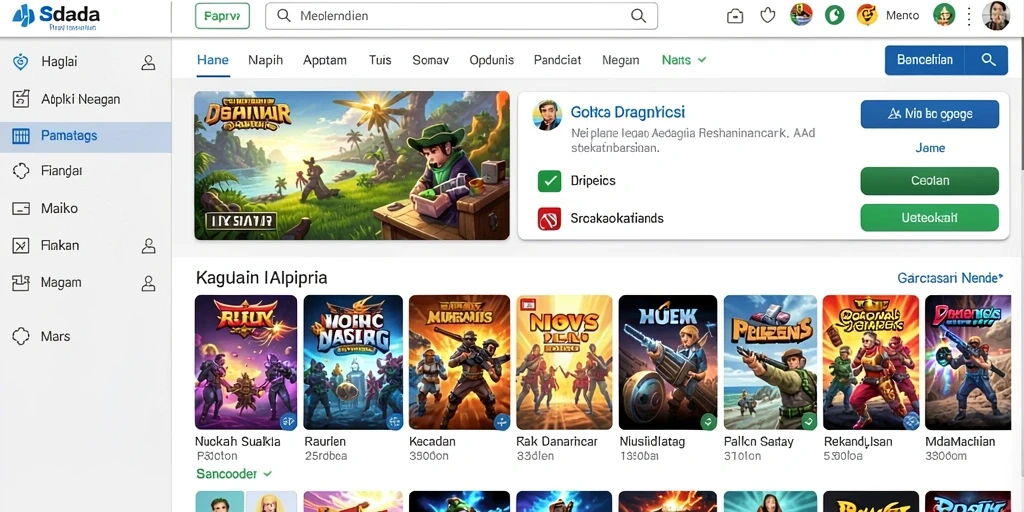This screenshot has height=512, width=1024.
Task: Click the blue Mio bo ogege button
Action: click(930, 114)
